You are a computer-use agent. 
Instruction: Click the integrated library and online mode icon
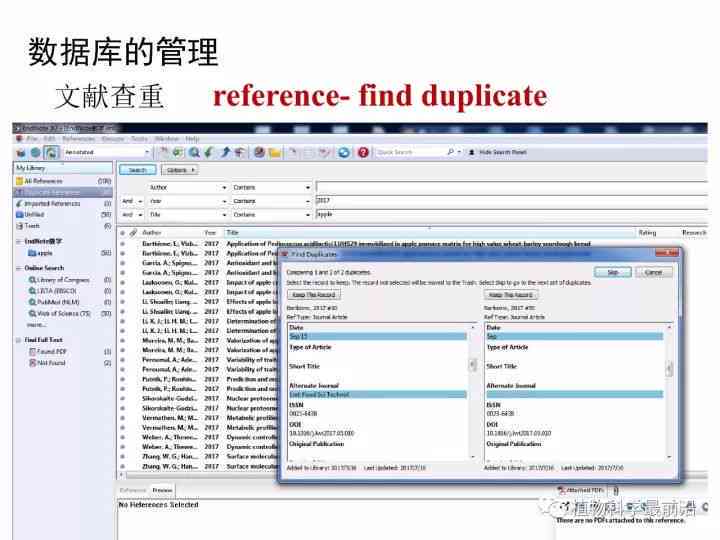click(51, 152)
